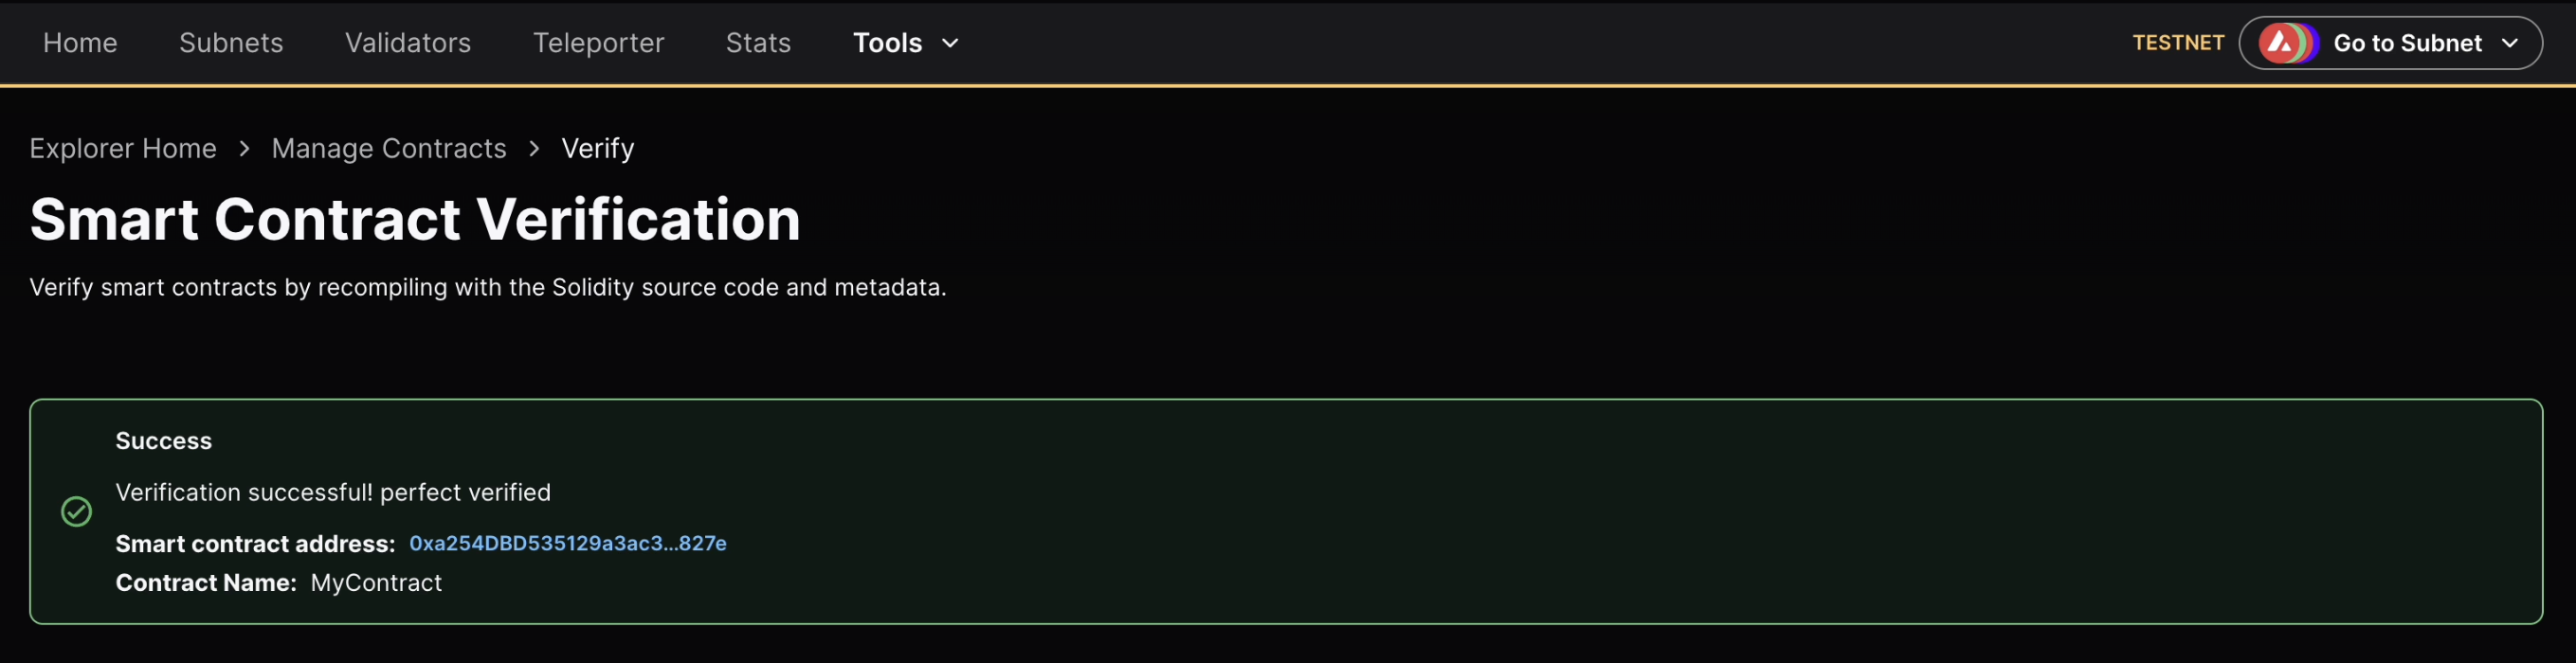View the Stats page

758,43
